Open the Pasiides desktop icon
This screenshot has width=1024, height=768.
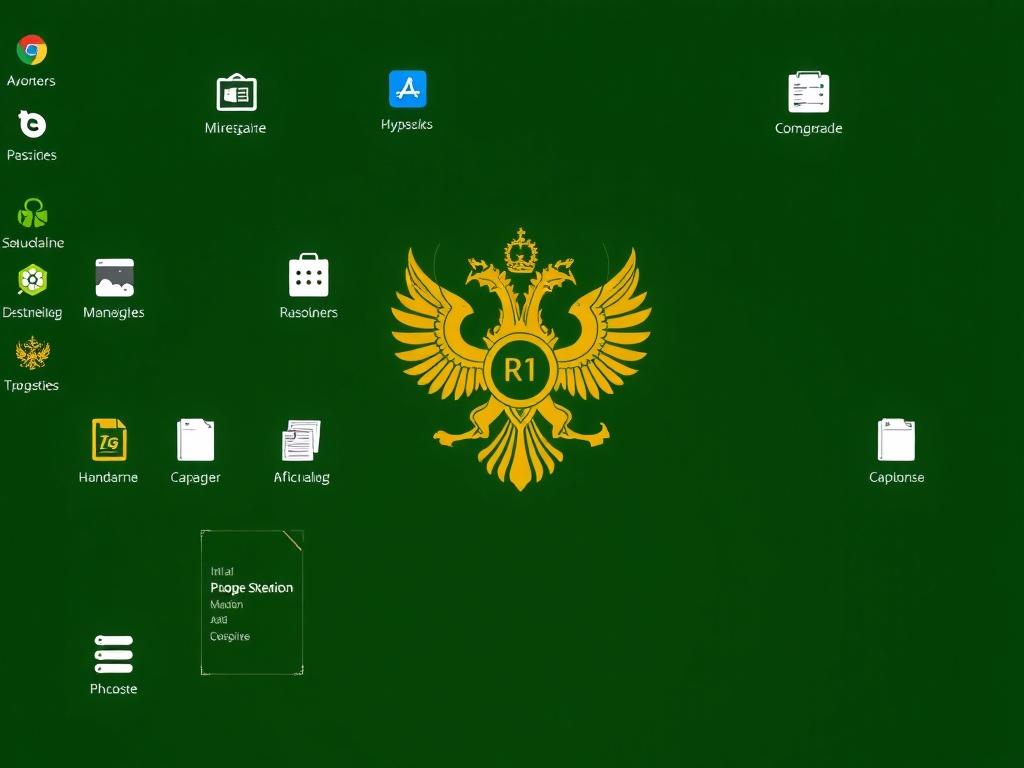pyautogui.click(x=32, y=125)
